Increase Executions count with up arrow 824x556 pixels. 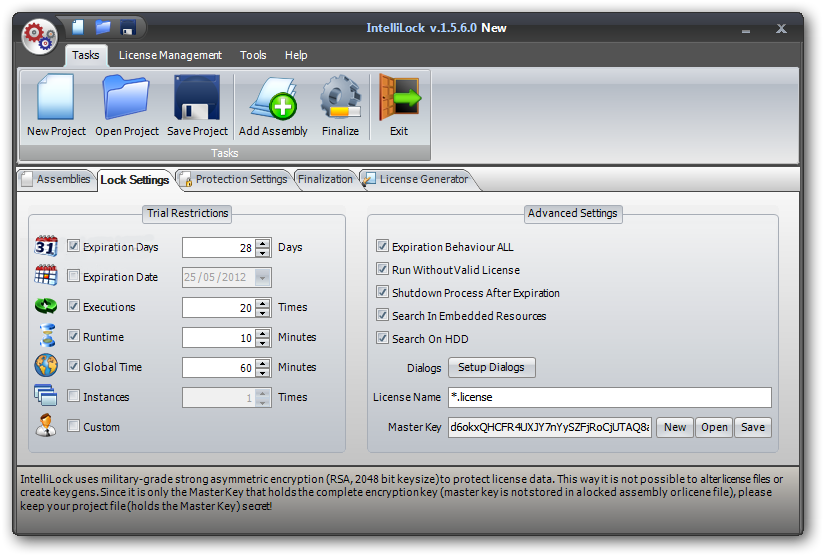tap(262, 303)
